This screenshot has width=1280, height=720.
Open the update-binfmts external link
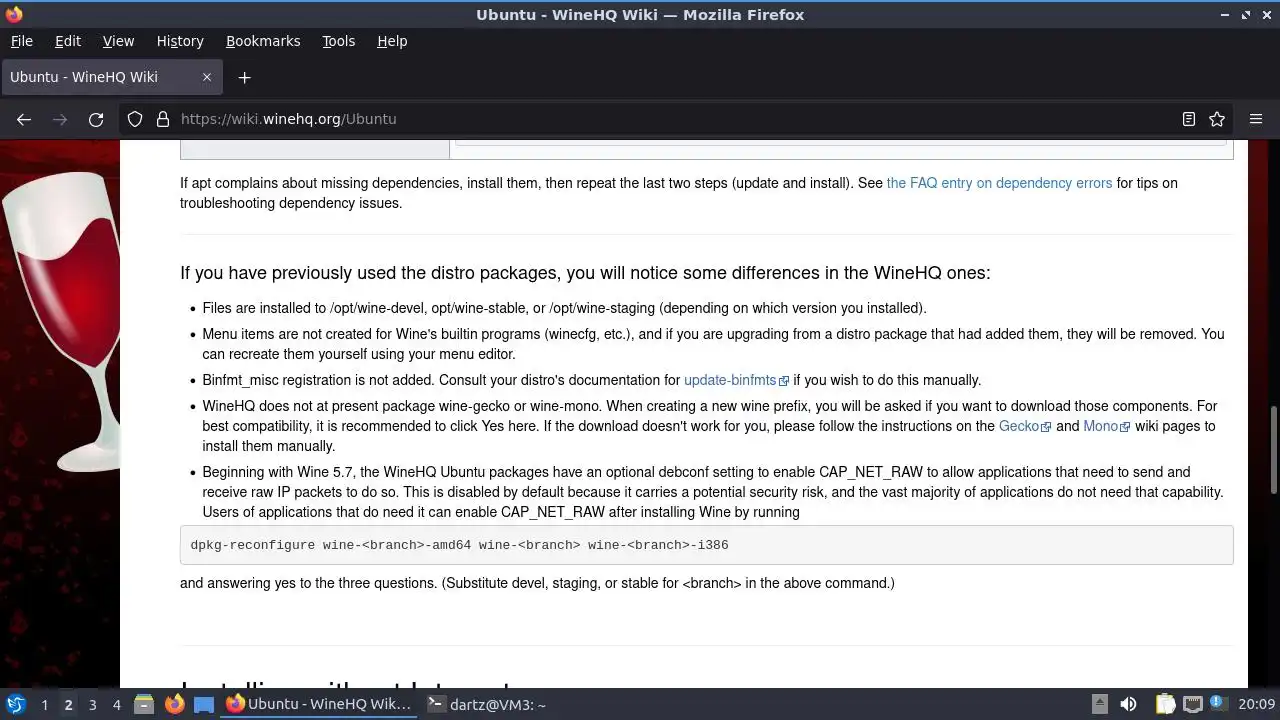[x=736, y=380]
